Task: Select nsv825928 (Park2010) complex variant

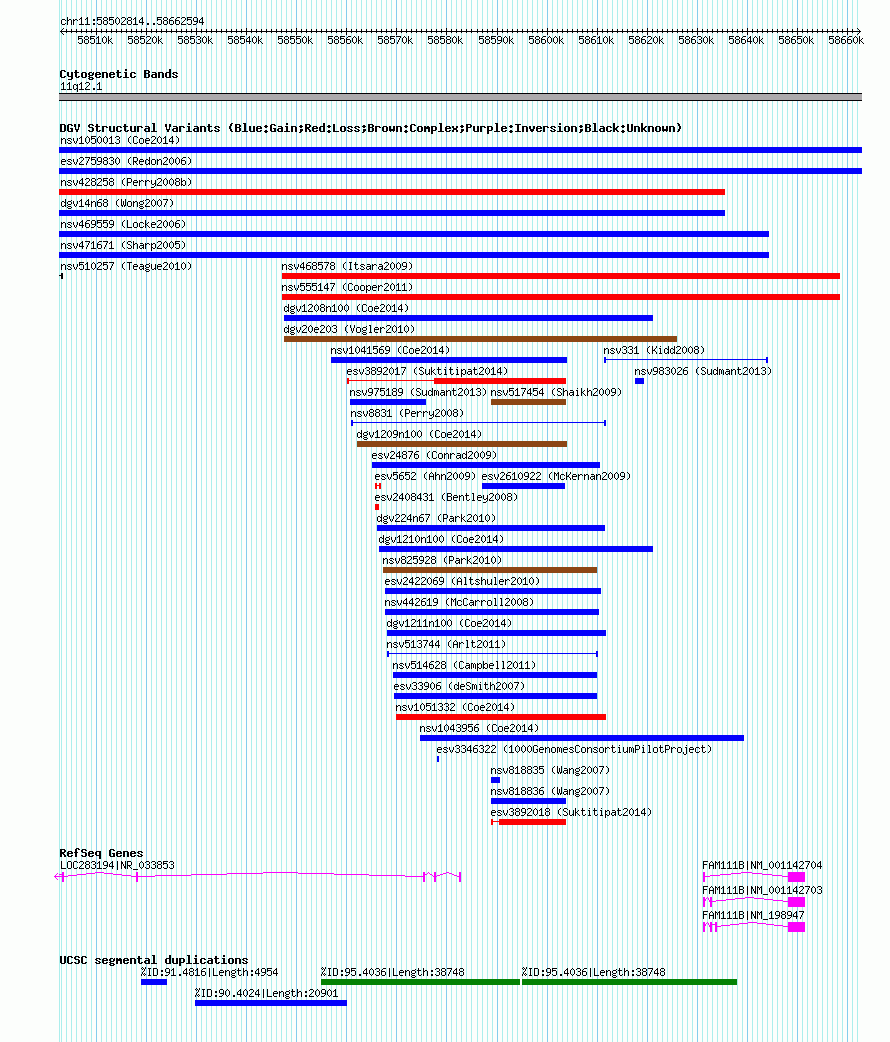Action: point(490,570)
